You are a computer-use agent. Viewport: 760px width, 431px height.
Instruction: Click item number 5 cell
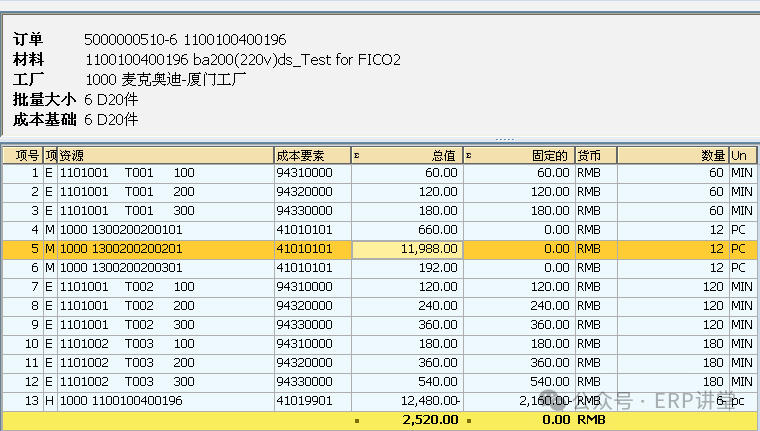[x=23, y=249]
